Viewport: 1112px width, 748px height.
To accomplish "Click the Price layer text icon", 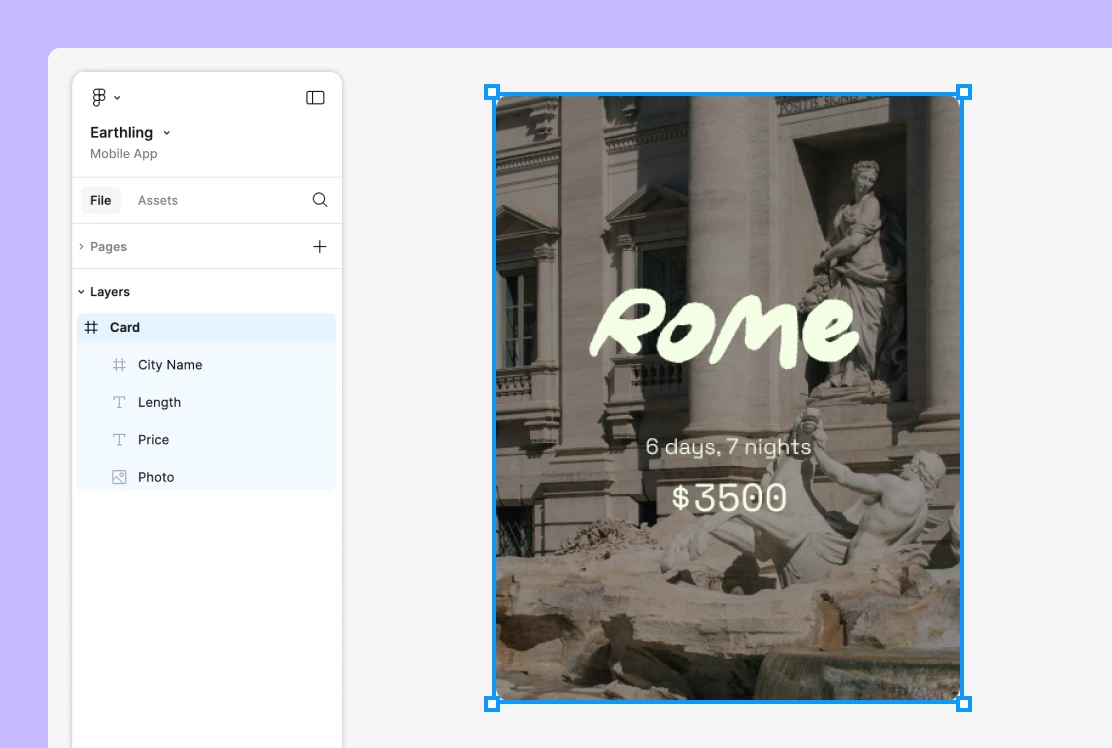I will 119,440.
